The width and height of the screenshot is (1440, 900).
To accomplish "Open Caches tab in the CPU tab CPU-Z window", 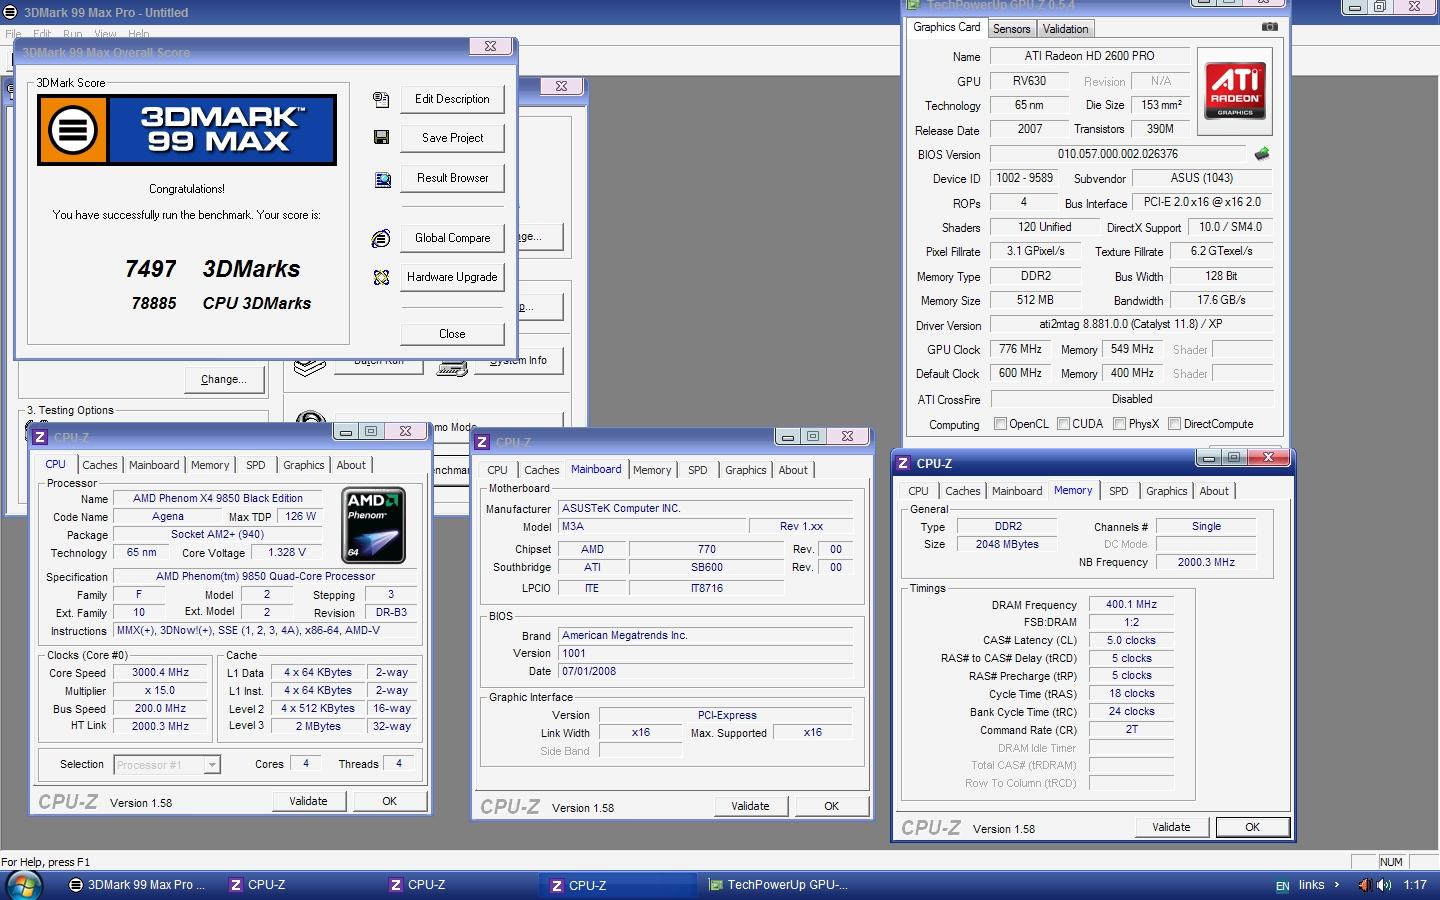I will (x=99, y=465).
